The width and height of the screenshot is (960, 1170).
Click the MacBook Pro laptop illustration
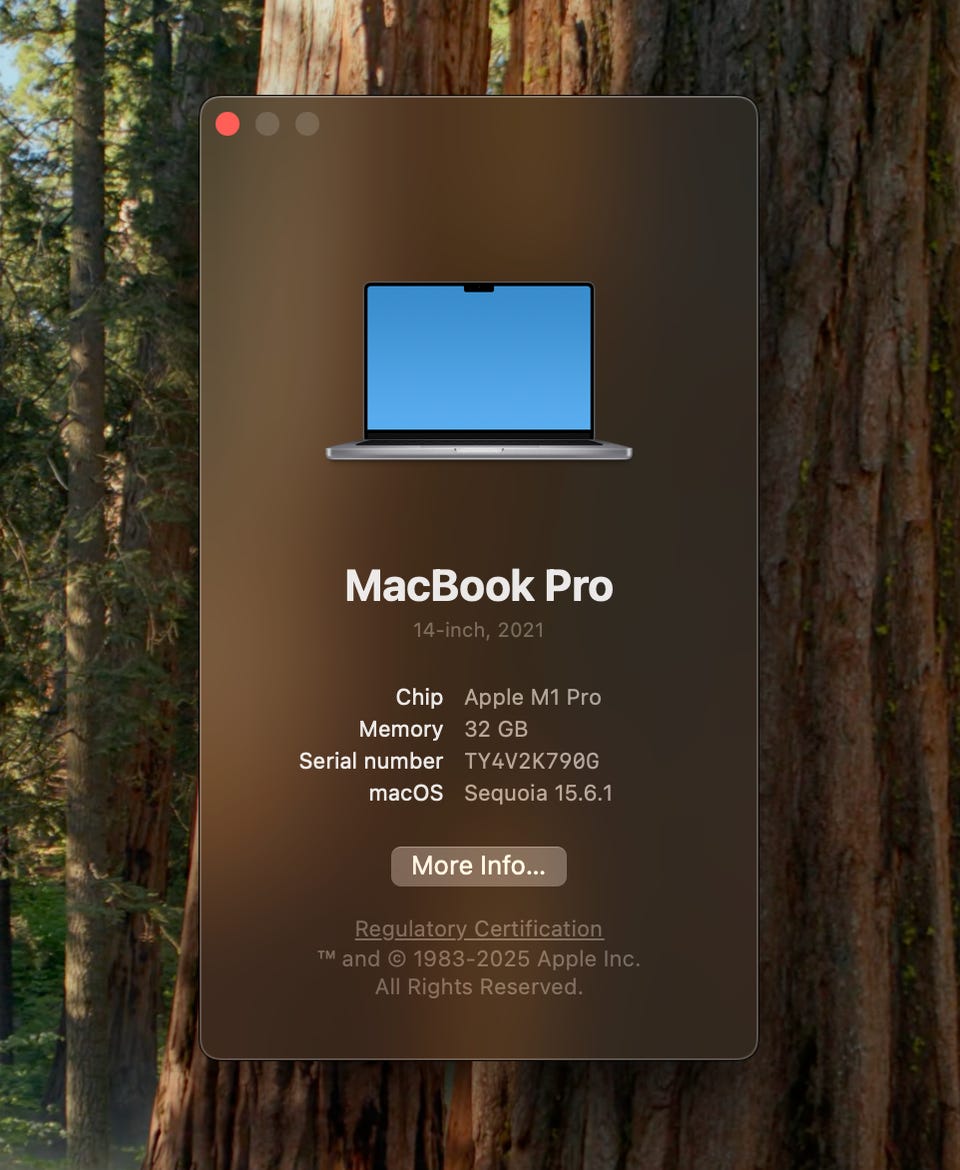479,371
